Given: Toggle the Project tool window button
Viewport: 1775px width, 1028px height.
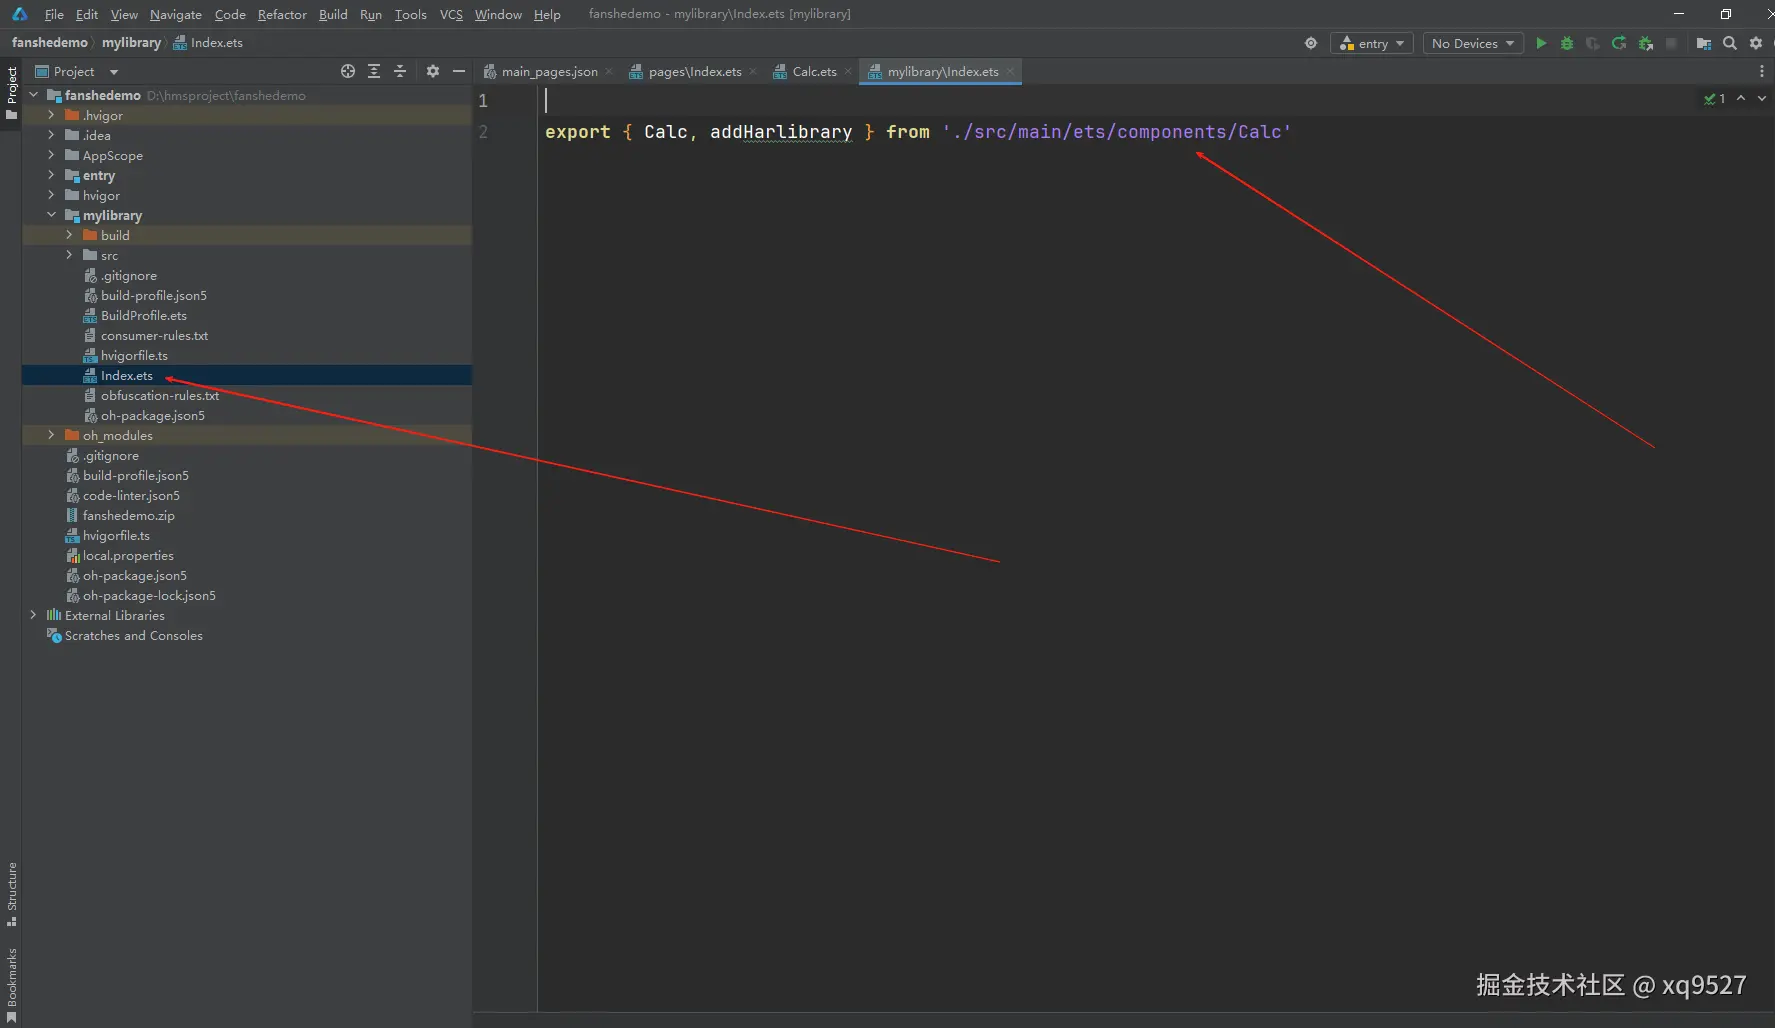Looking at the screenshot, I should (x=11, y=93).
